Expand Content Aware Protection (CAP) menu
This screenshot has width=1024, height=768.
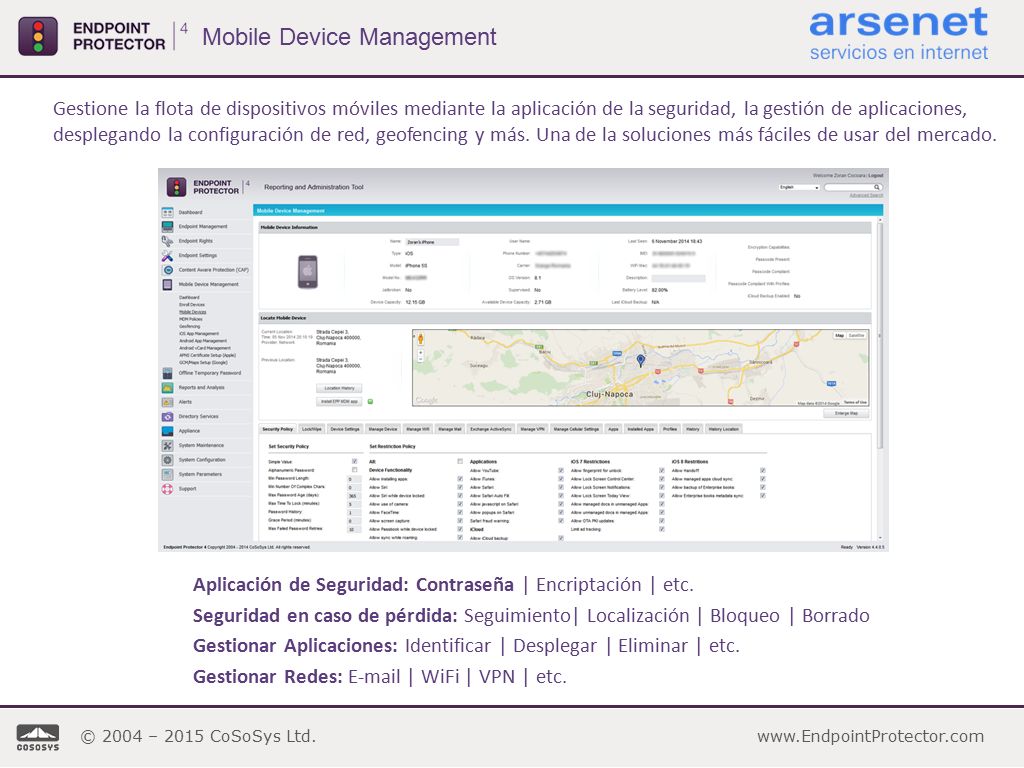214,270
